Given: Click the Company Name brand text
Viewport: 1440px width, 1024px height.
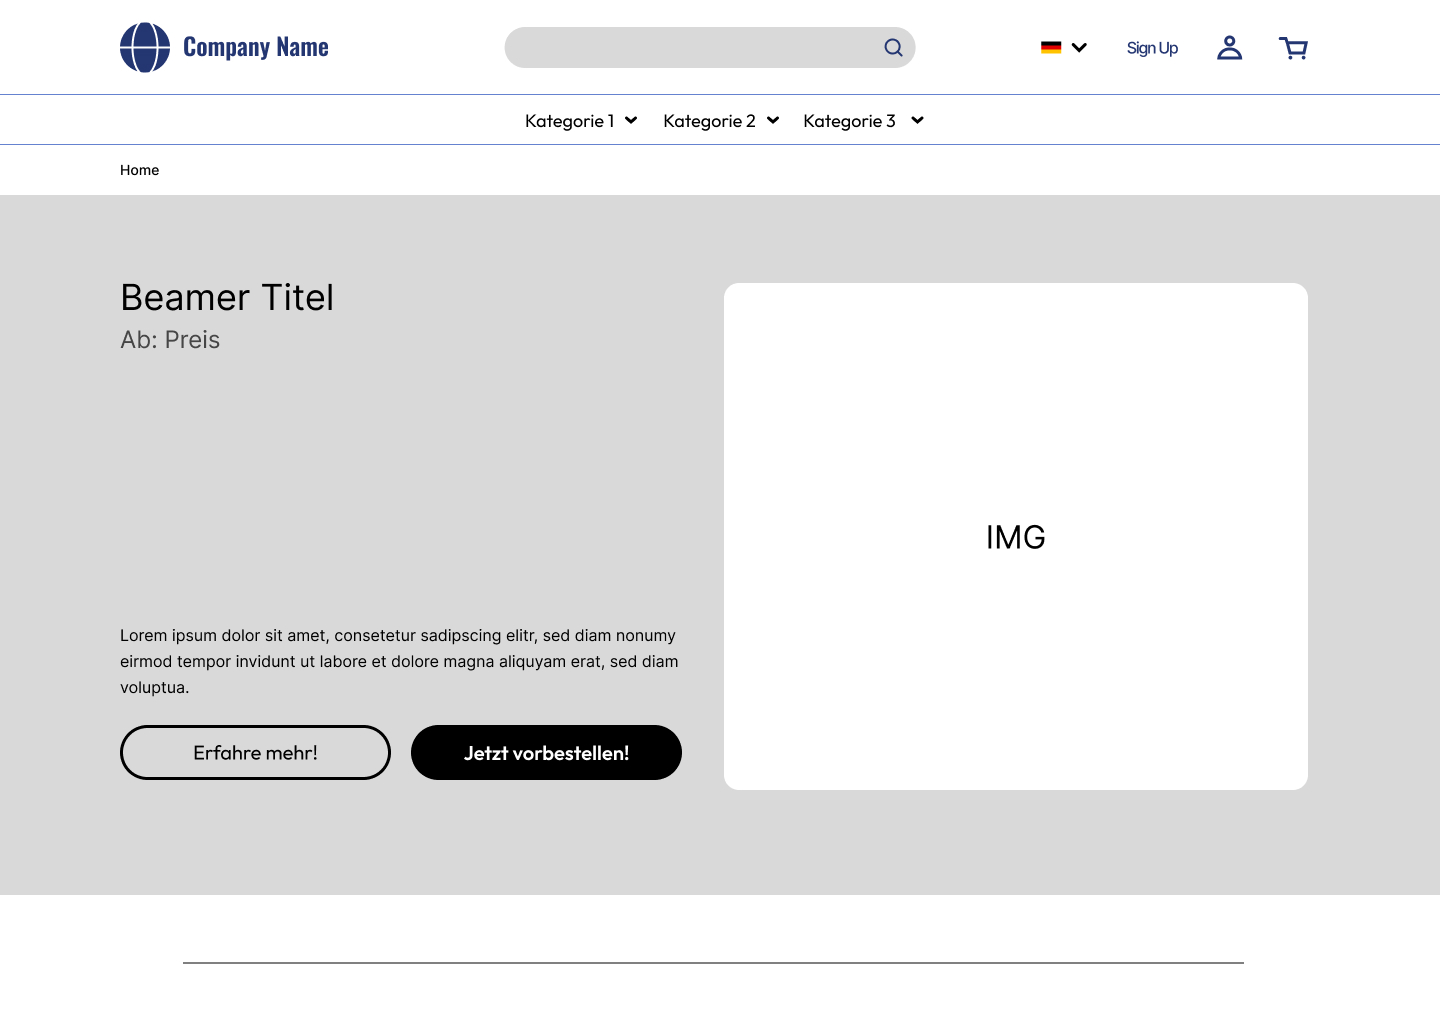Looking at the screenshot, I should click(256, 48).
